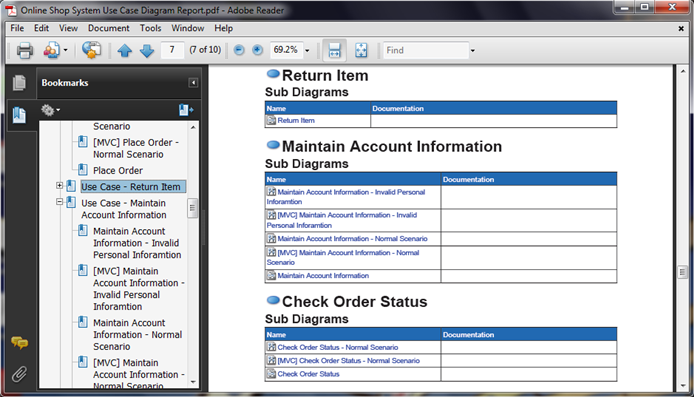Click the Use Case - Return Item bookmark icon
The width and height of the screenshot is (694, 397).
(x=71, y=186)
